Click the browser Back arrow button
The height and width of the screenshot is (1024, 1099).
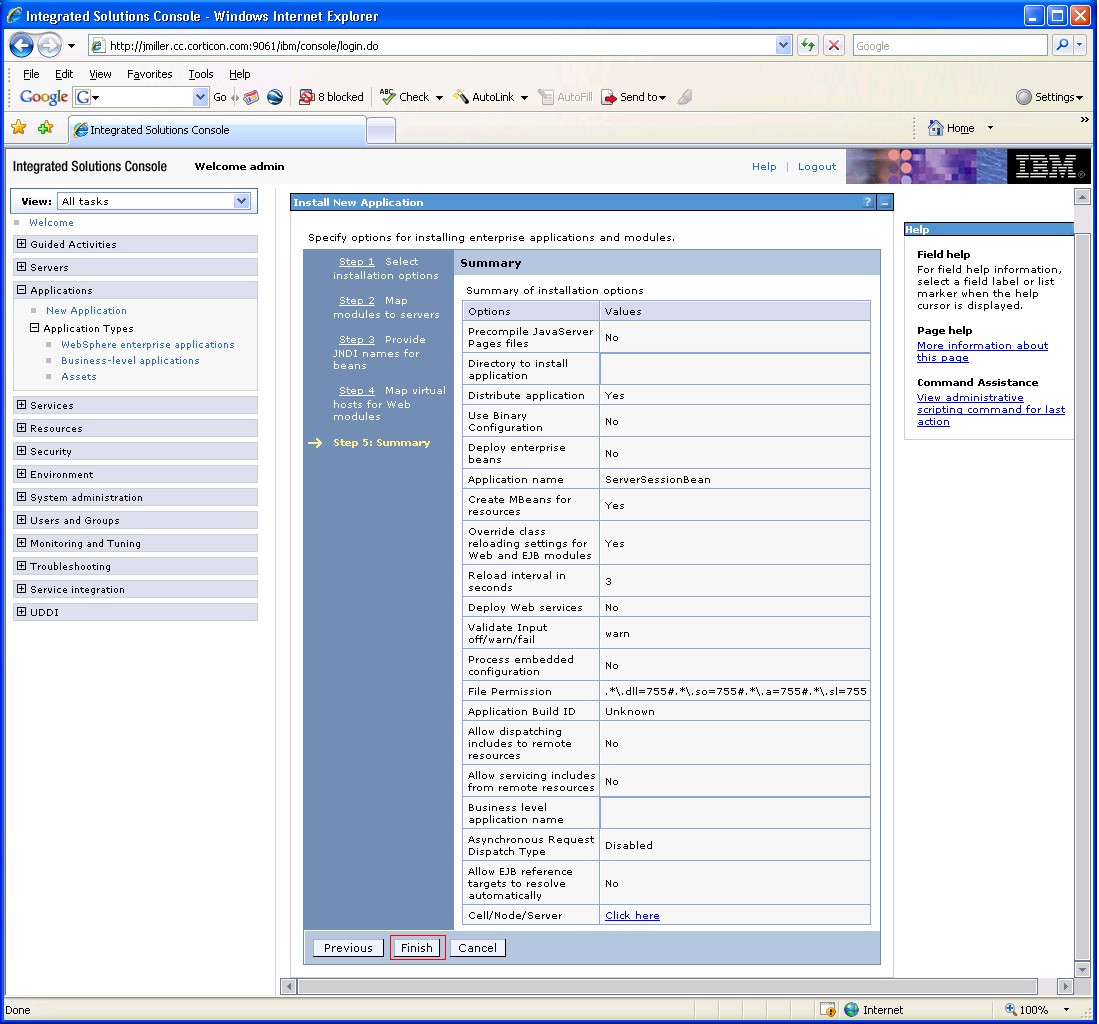(21, 46)
